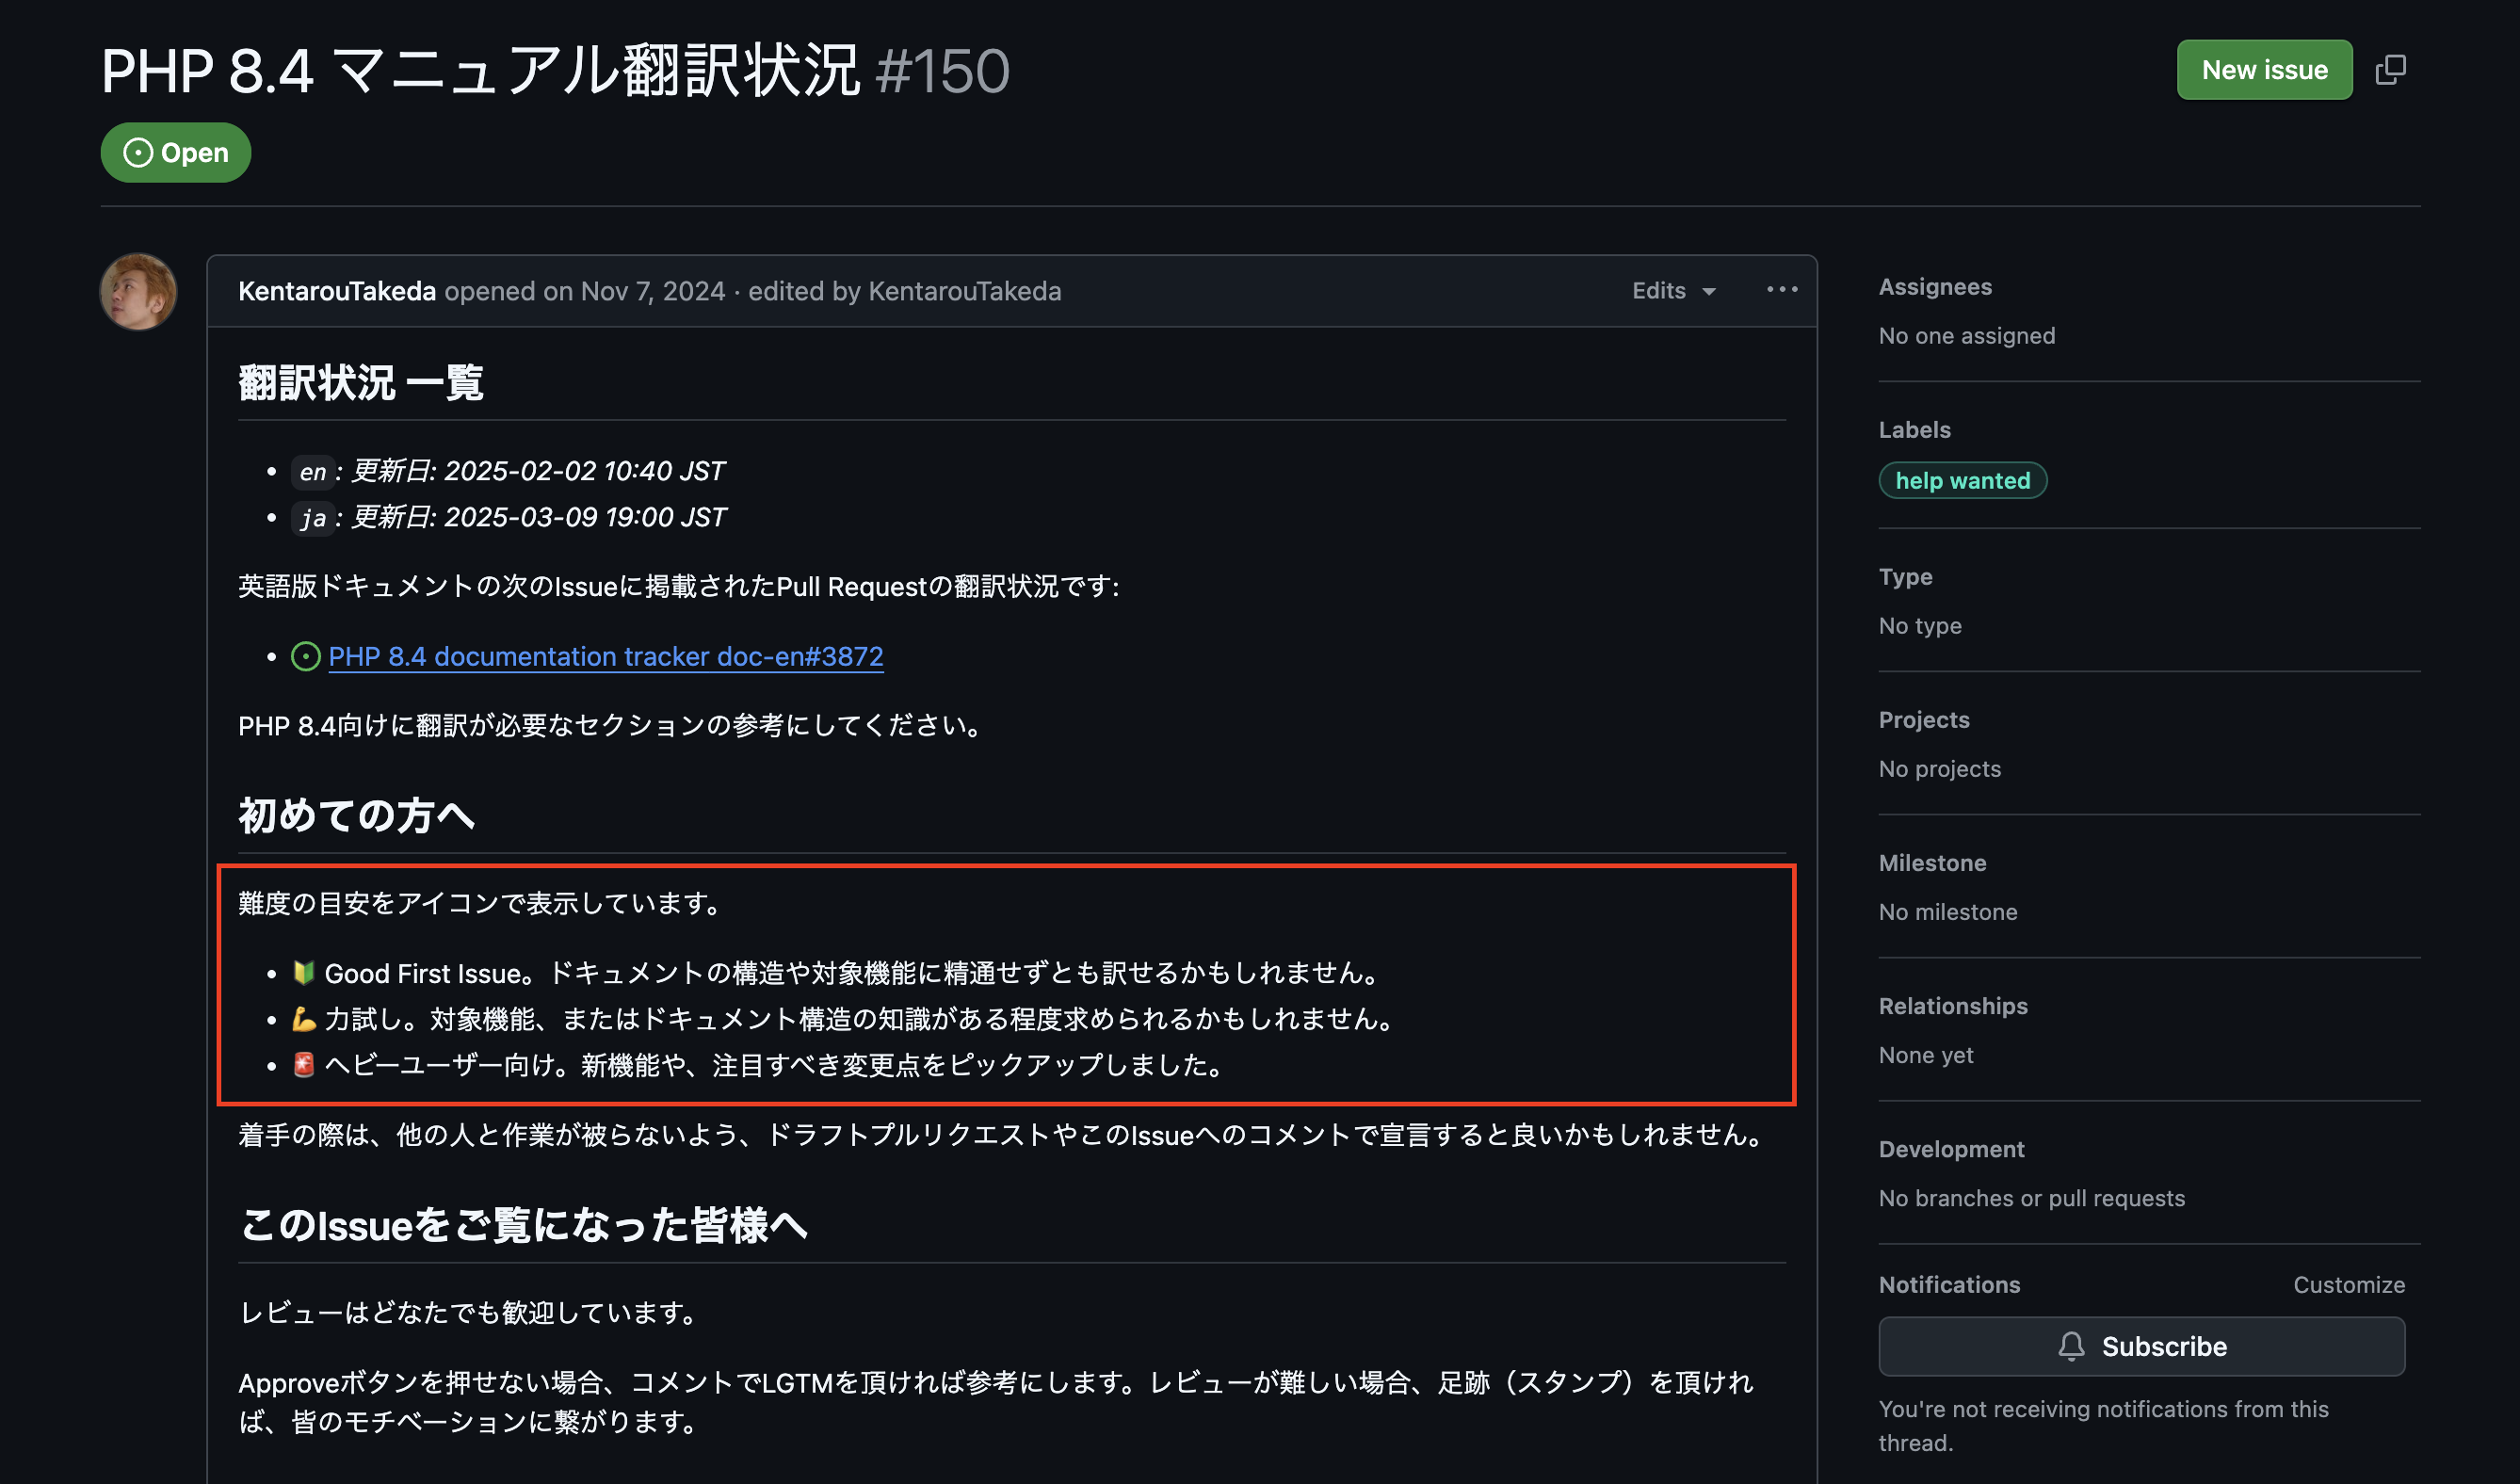Click the Subscribe notifications button
The height and width of the screenshot is (1484, 2520).
pos(2142,1346)
